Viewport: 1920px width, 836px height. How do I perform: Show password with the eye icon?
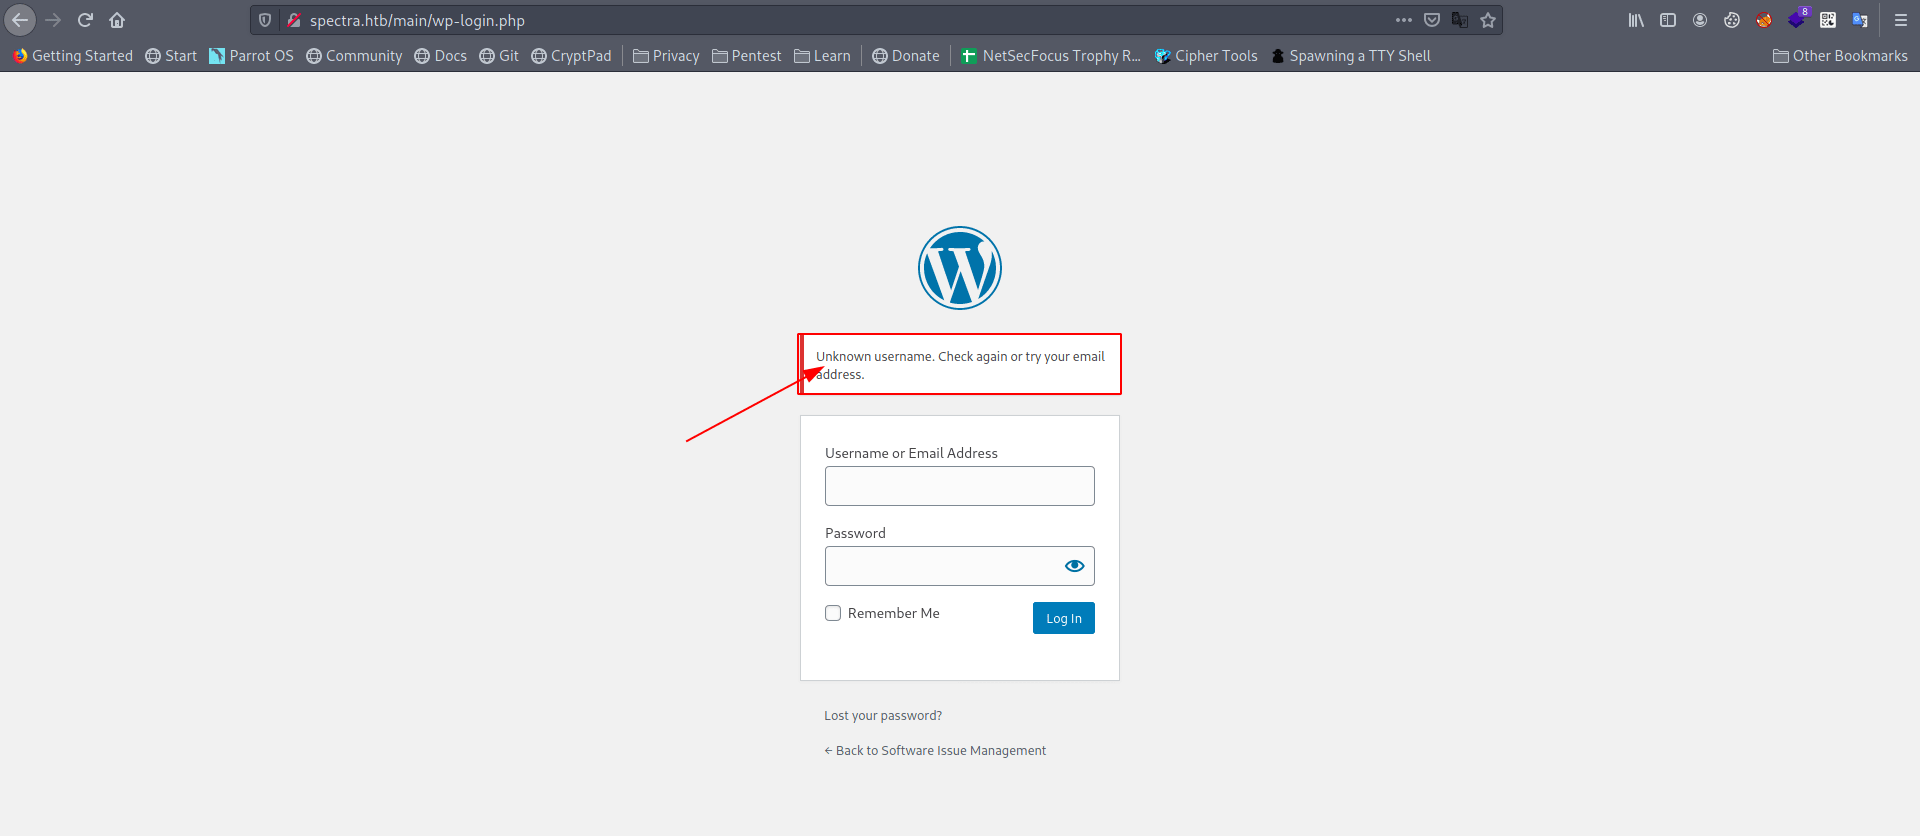(1075, 566)
